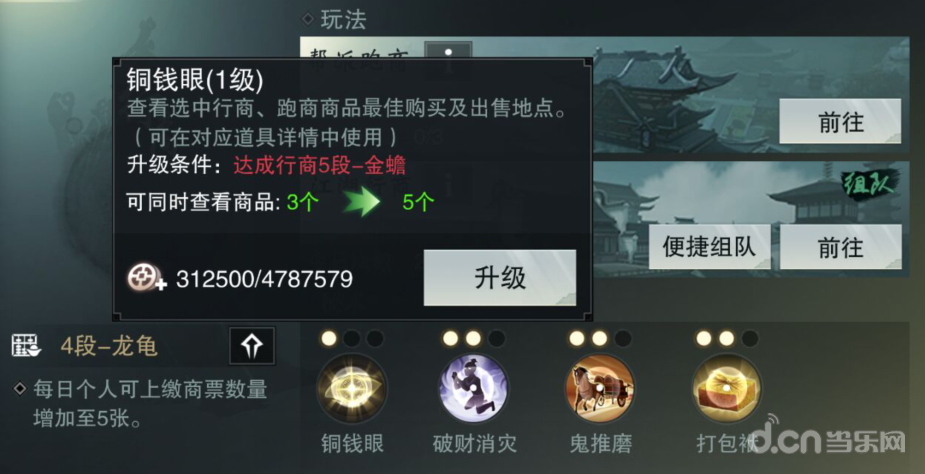Image resolution: width=925 pixels, height=474 pixels.
Task: Click the level dots above 破财消灾
Action: pyautogui.click(x=474, y=338)
